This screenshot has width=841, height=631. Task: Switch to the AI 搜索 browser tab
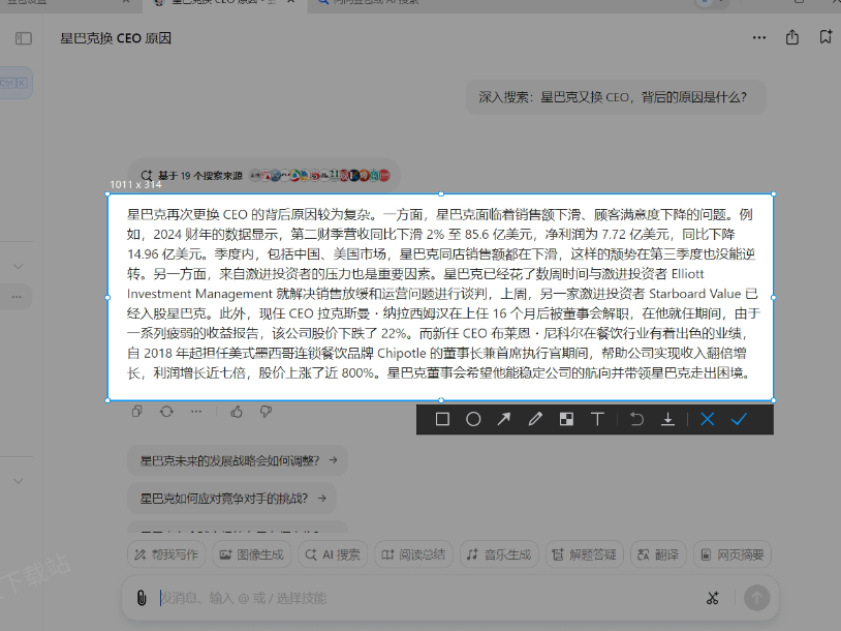375,2
